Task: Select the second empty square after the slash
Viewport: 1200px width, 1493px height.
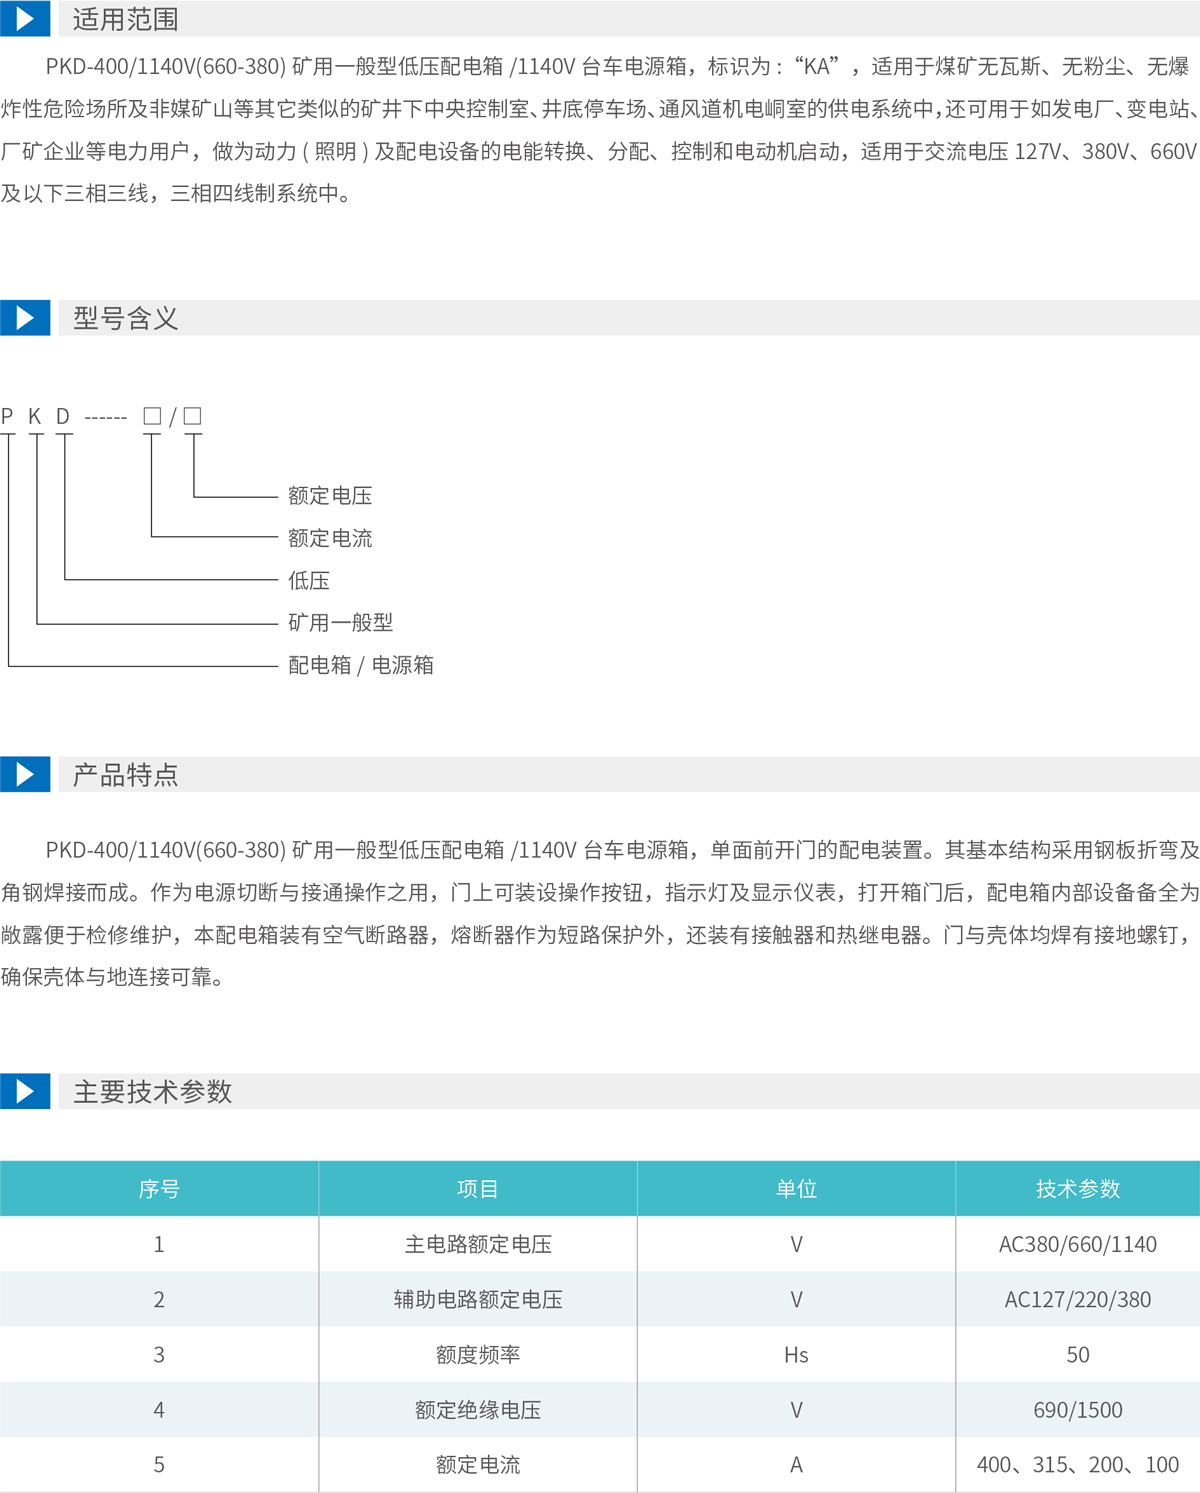Action: (193, 416)
